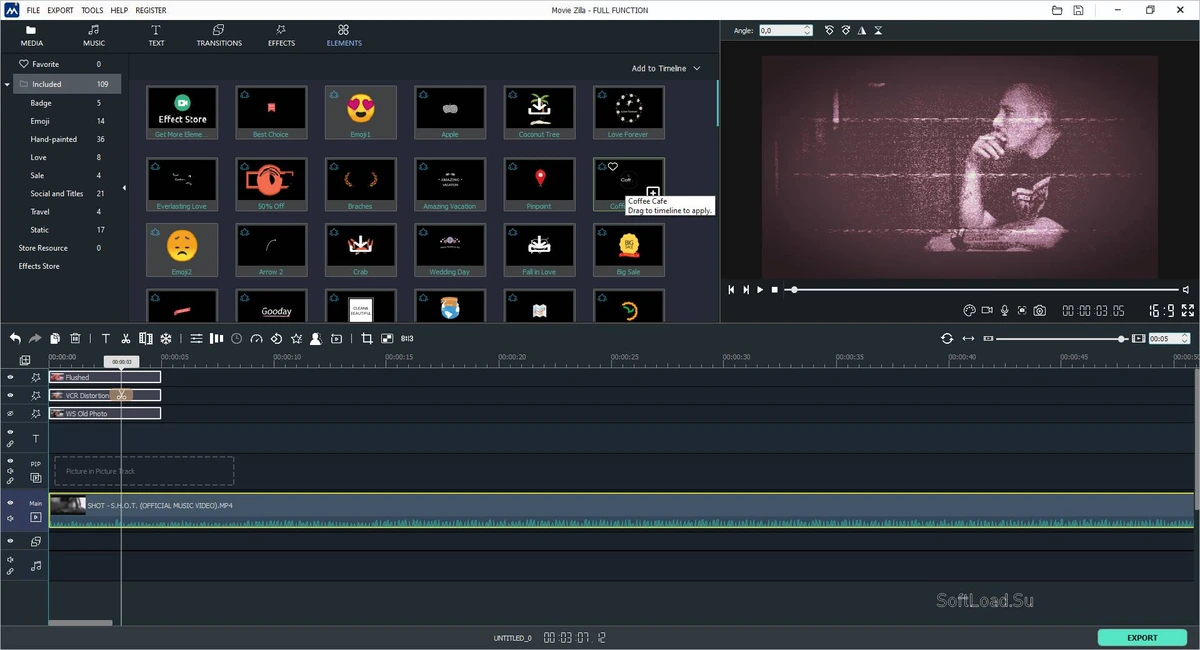Open the Add to Timeline dropdown

click(666, 68)
